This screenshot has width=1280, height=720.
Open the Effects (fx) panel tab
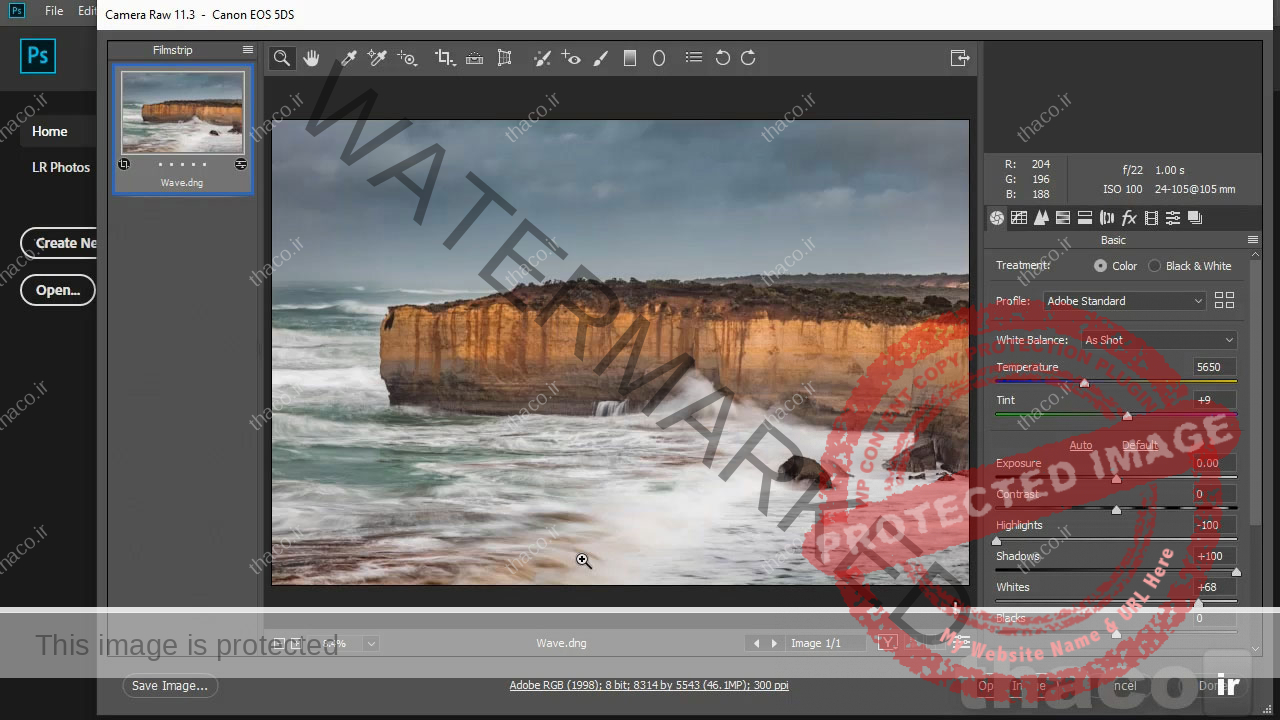click(1129, 218)
